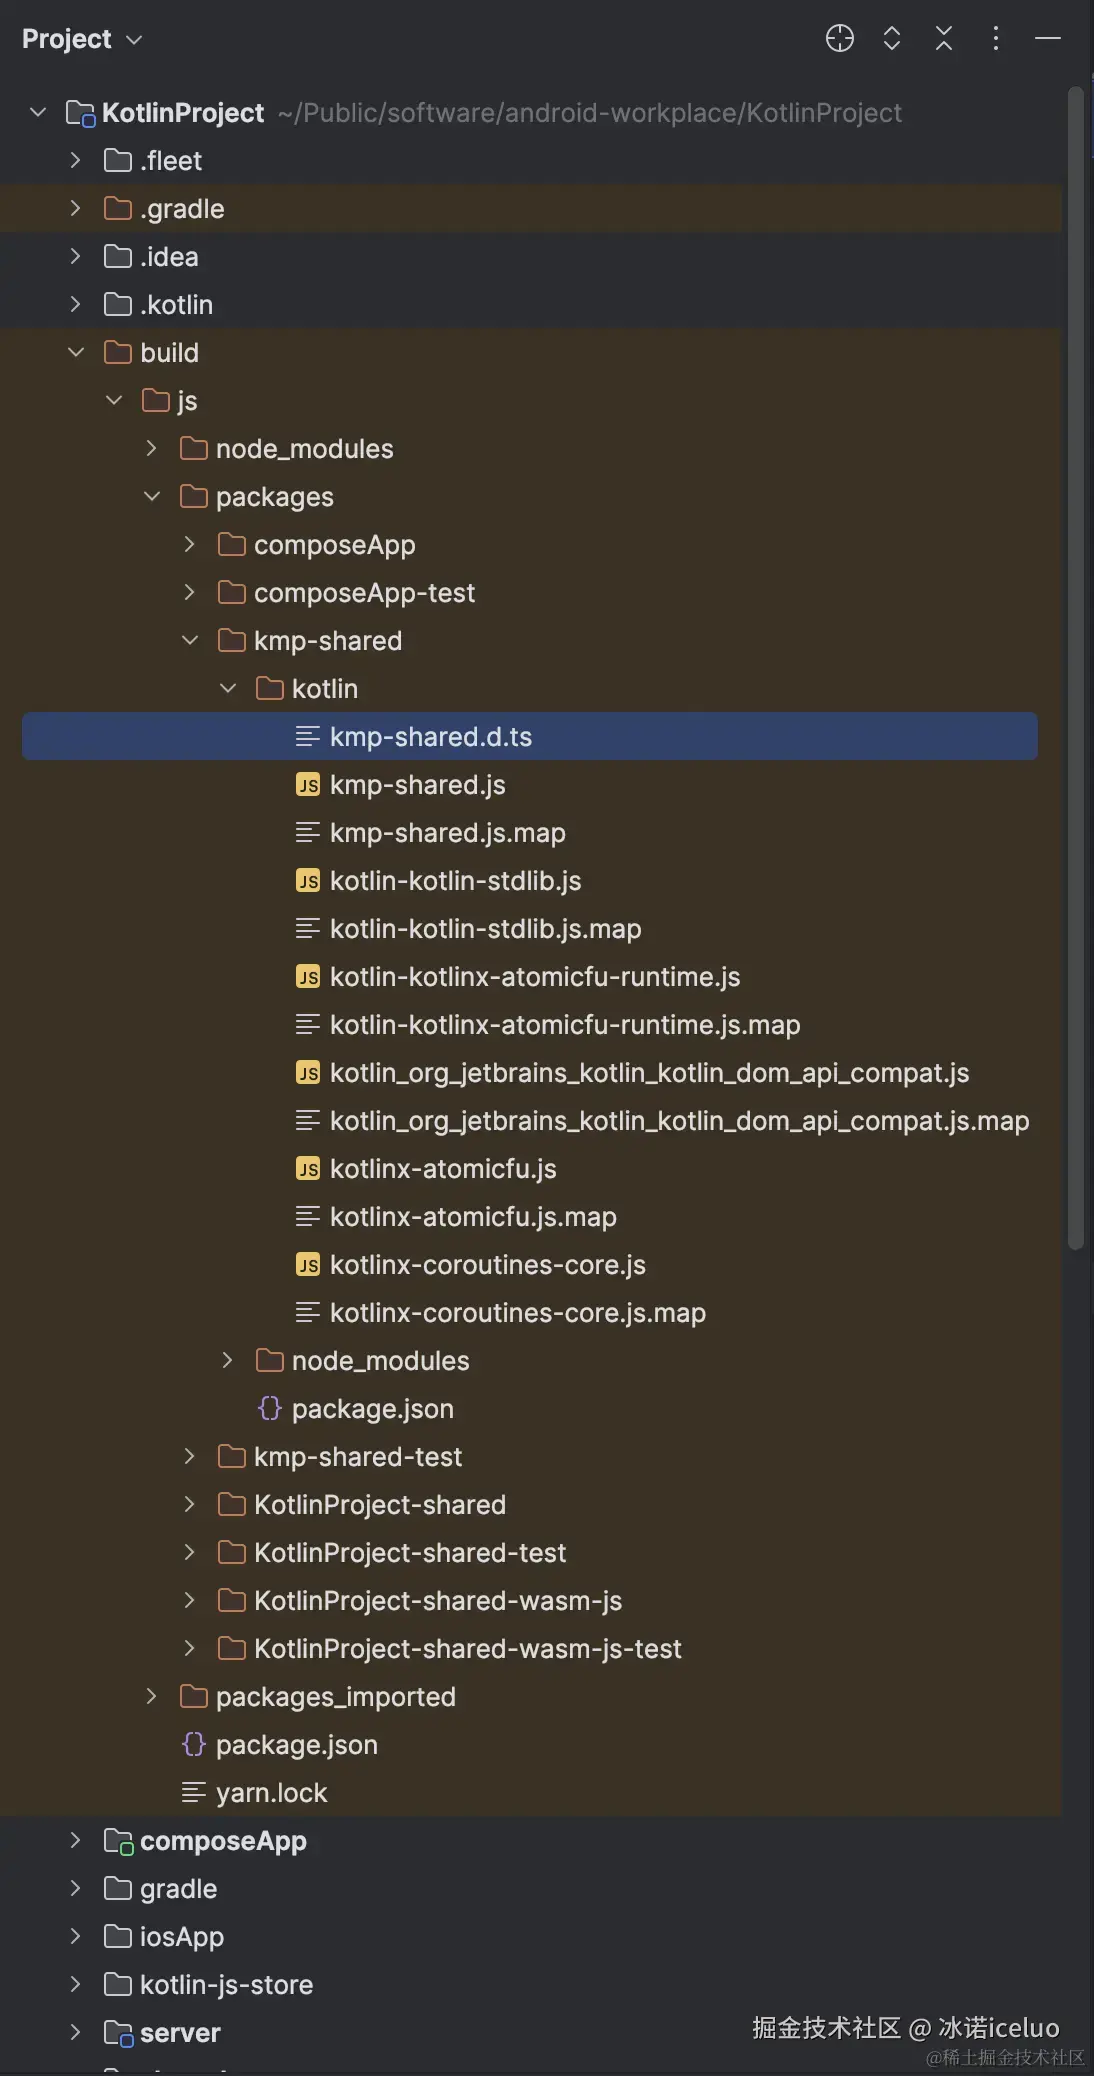1094x2076 pixels.
Task: Click the Collapse All icon in header
Action: tap(943, 39)
